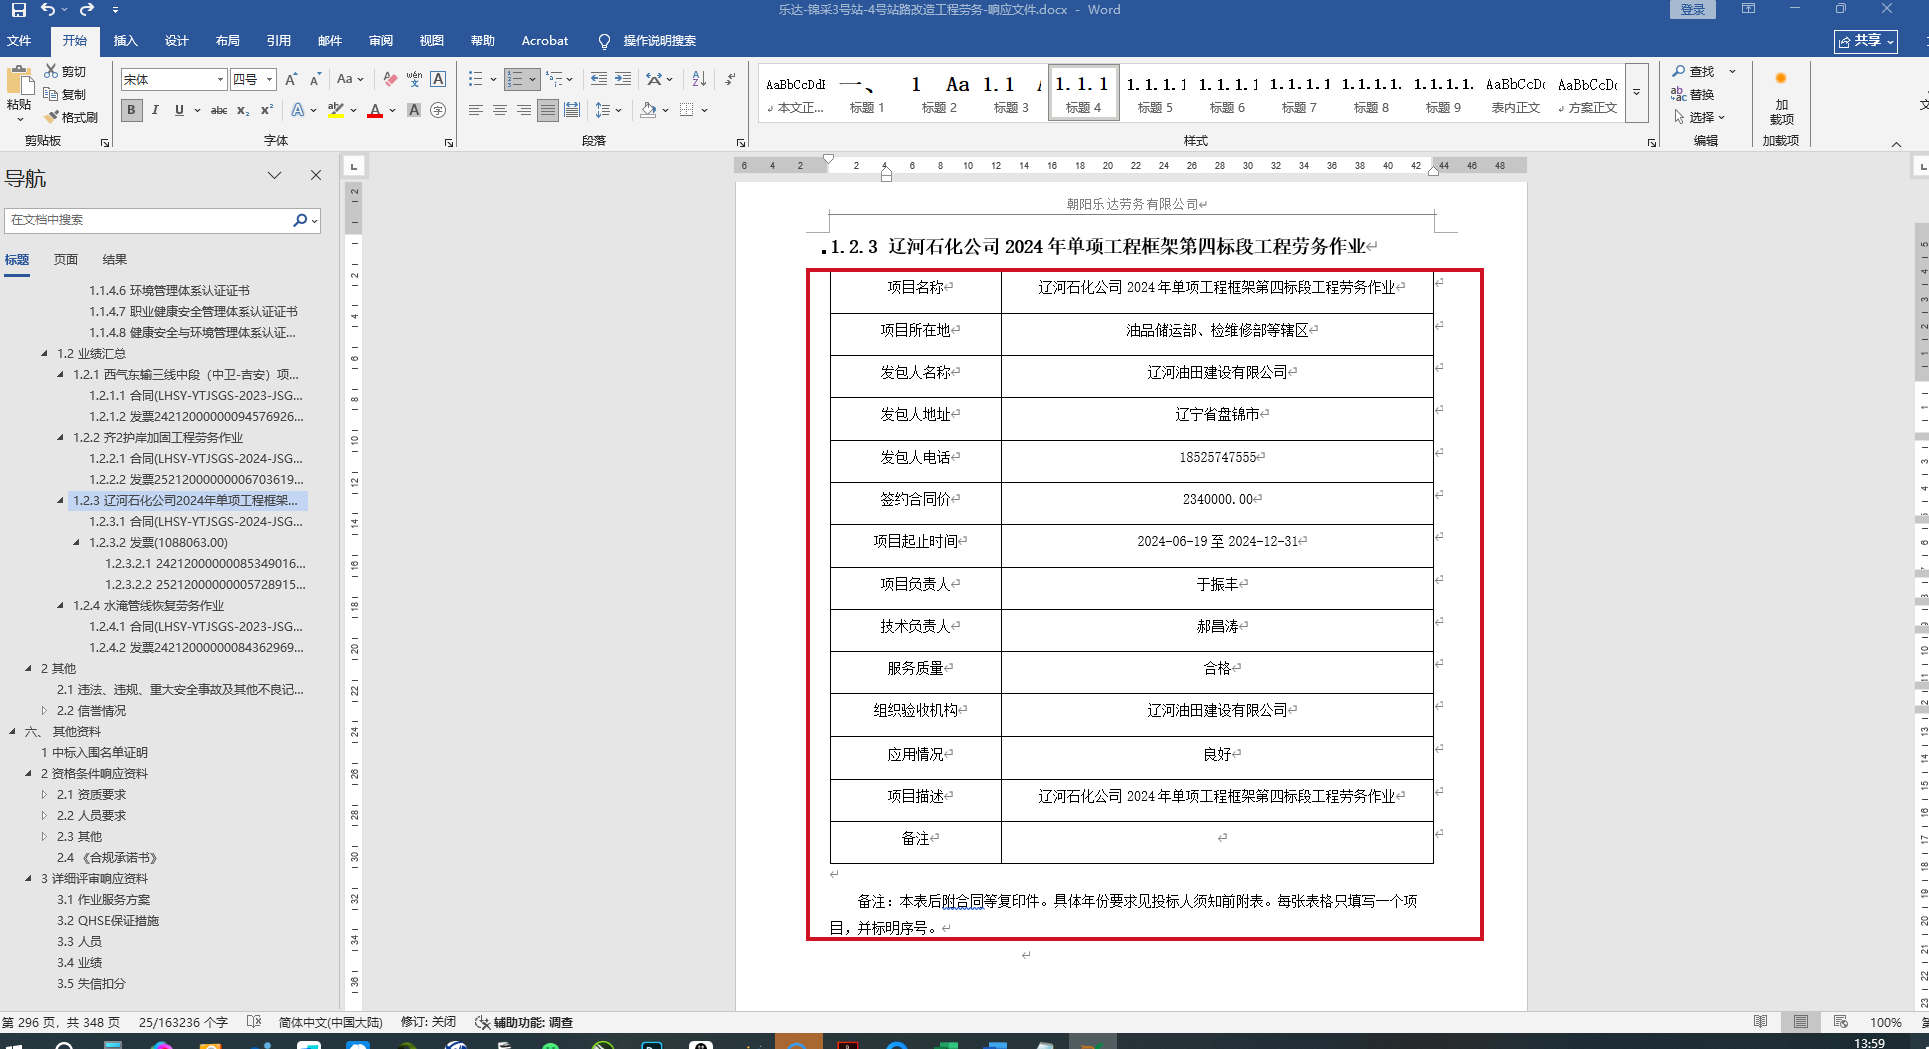Viewport: 1929px width, 1049px height.
Task: Toggle character shading
Action: click(x=414, y=110)
